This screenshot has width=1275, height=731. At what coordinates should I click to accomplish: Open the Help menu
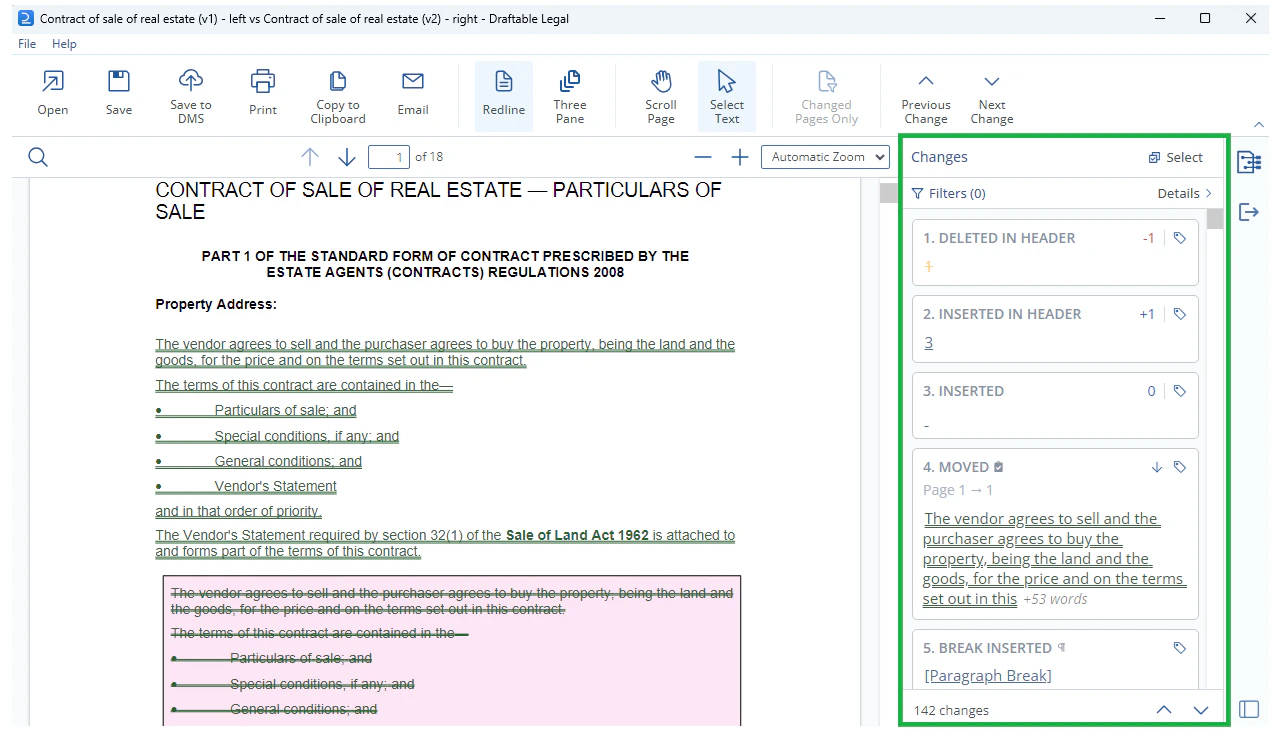(x=64, y=44)
